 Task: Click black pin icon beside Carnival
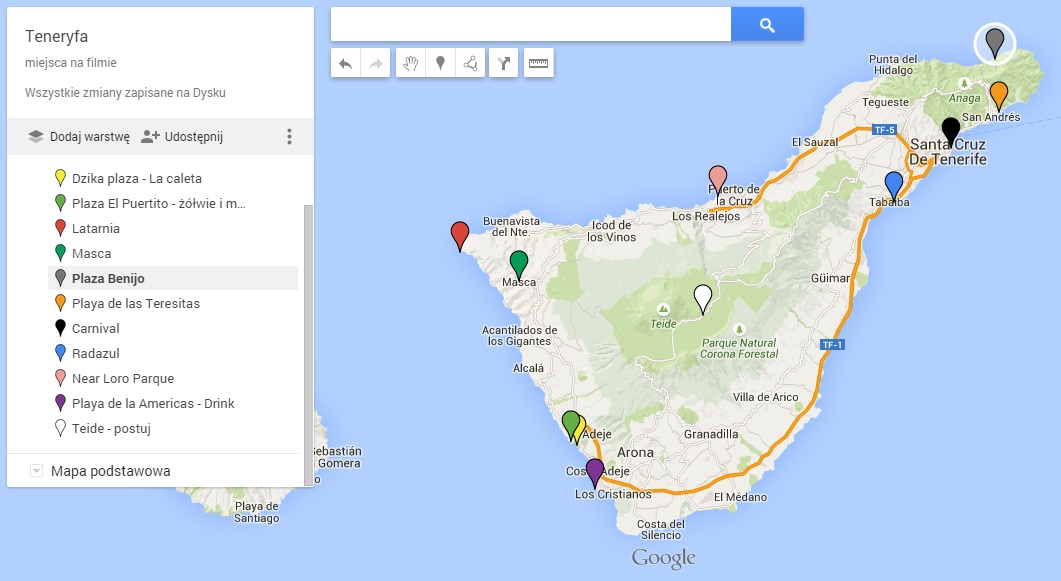[x=60, y=328]
